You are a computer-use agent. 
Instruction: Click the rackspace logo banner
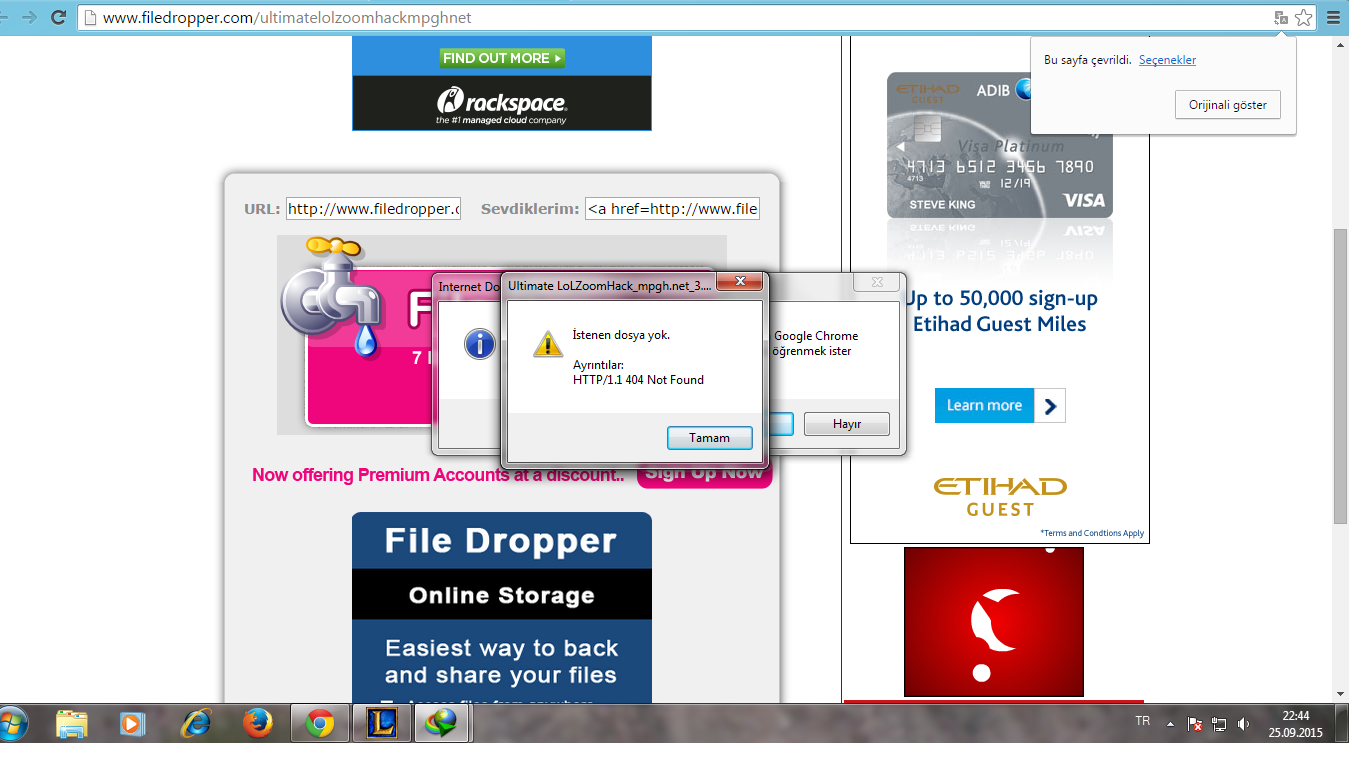coord(502,103)
